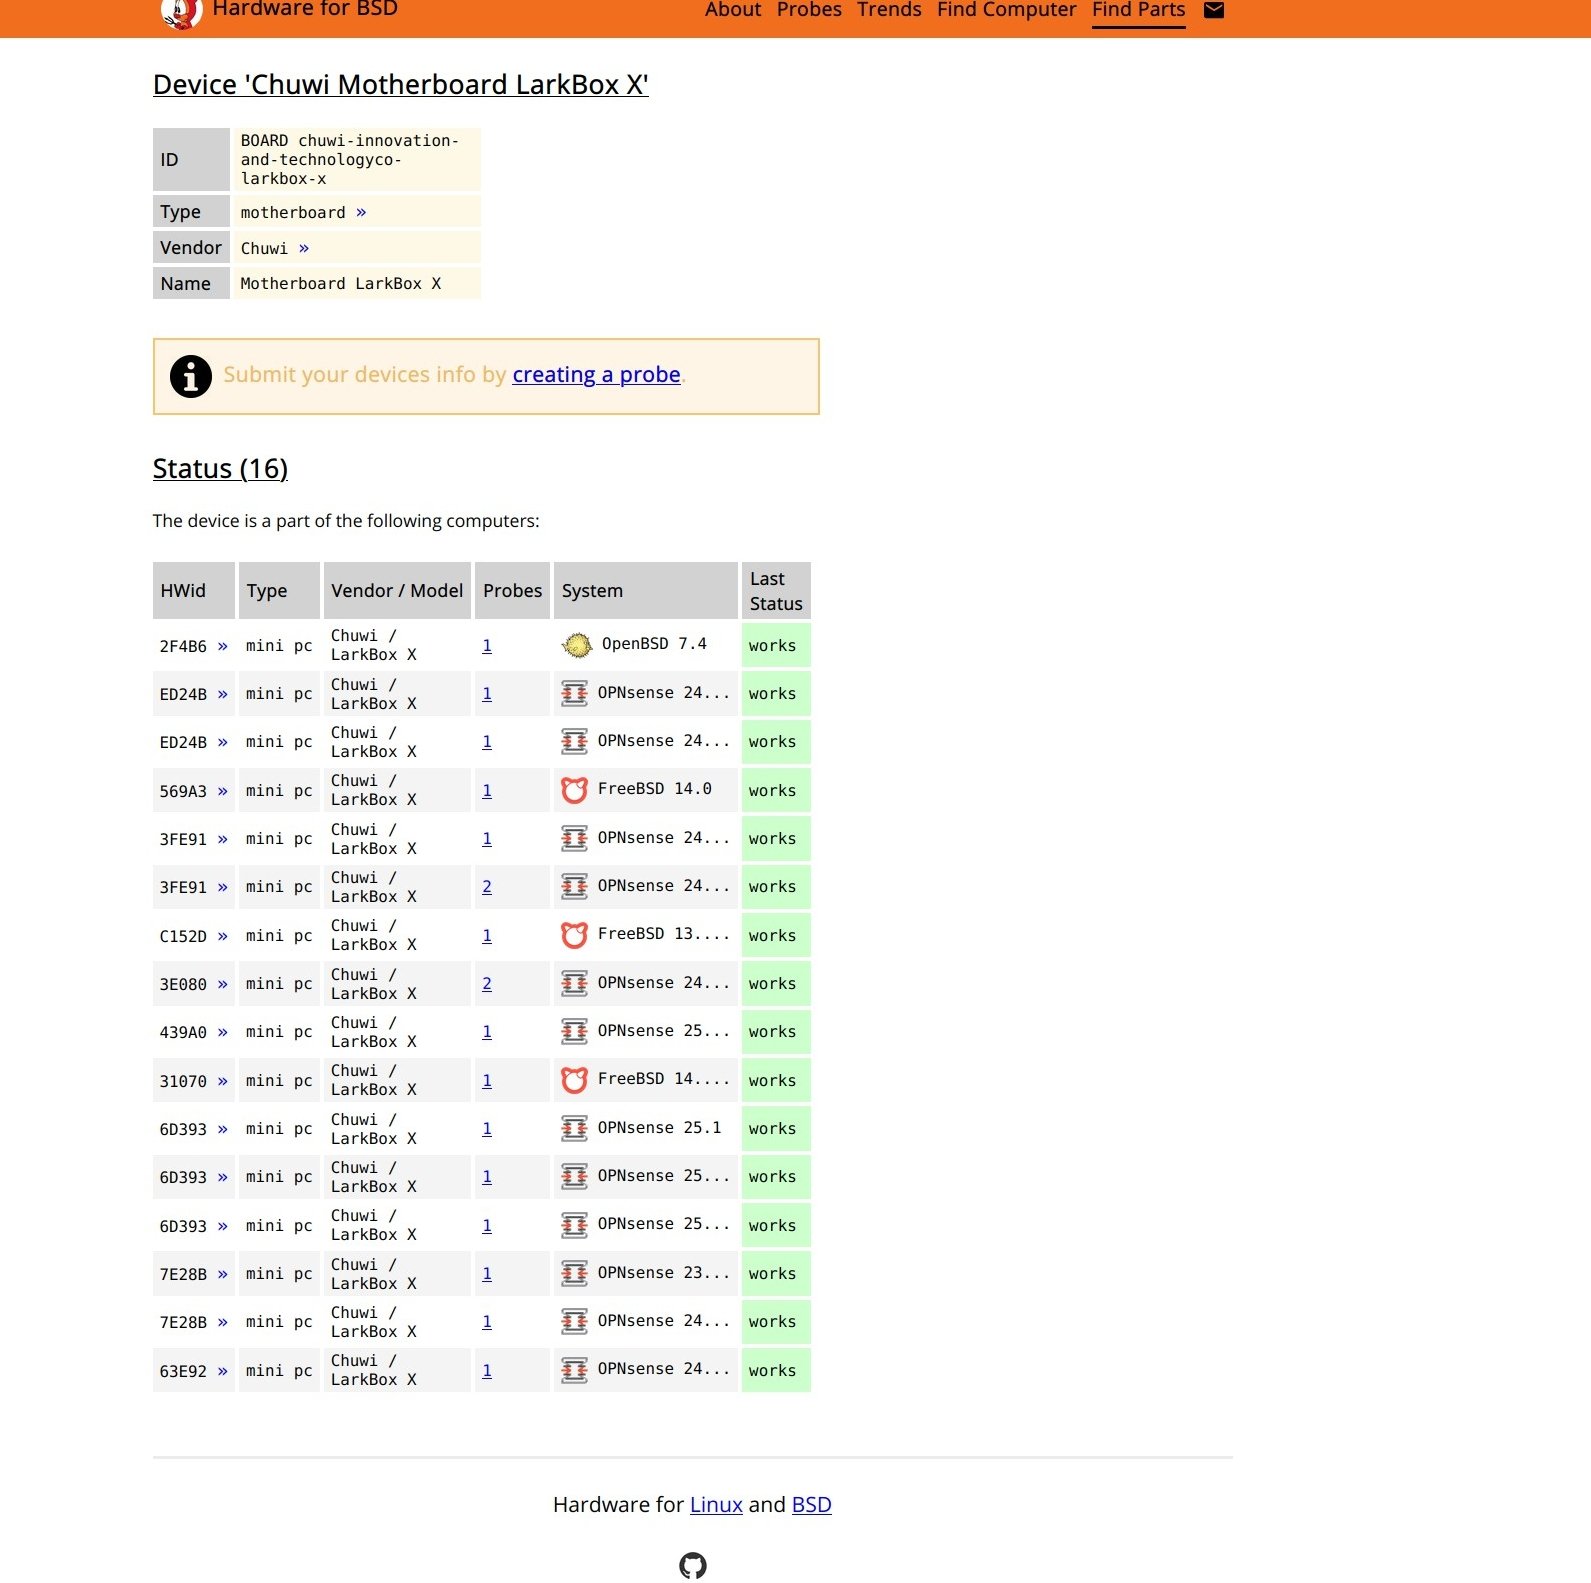Click the Hardware for BSD logo icon
1591x1583 pixels.
pos(181,13)
